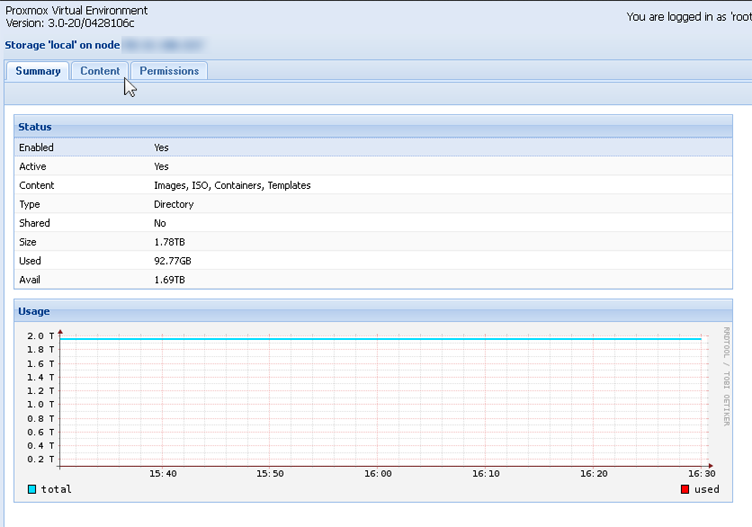752x527 pixels.
Task: Click the cyan total line in usage graph
Action: tap(380, 339)
